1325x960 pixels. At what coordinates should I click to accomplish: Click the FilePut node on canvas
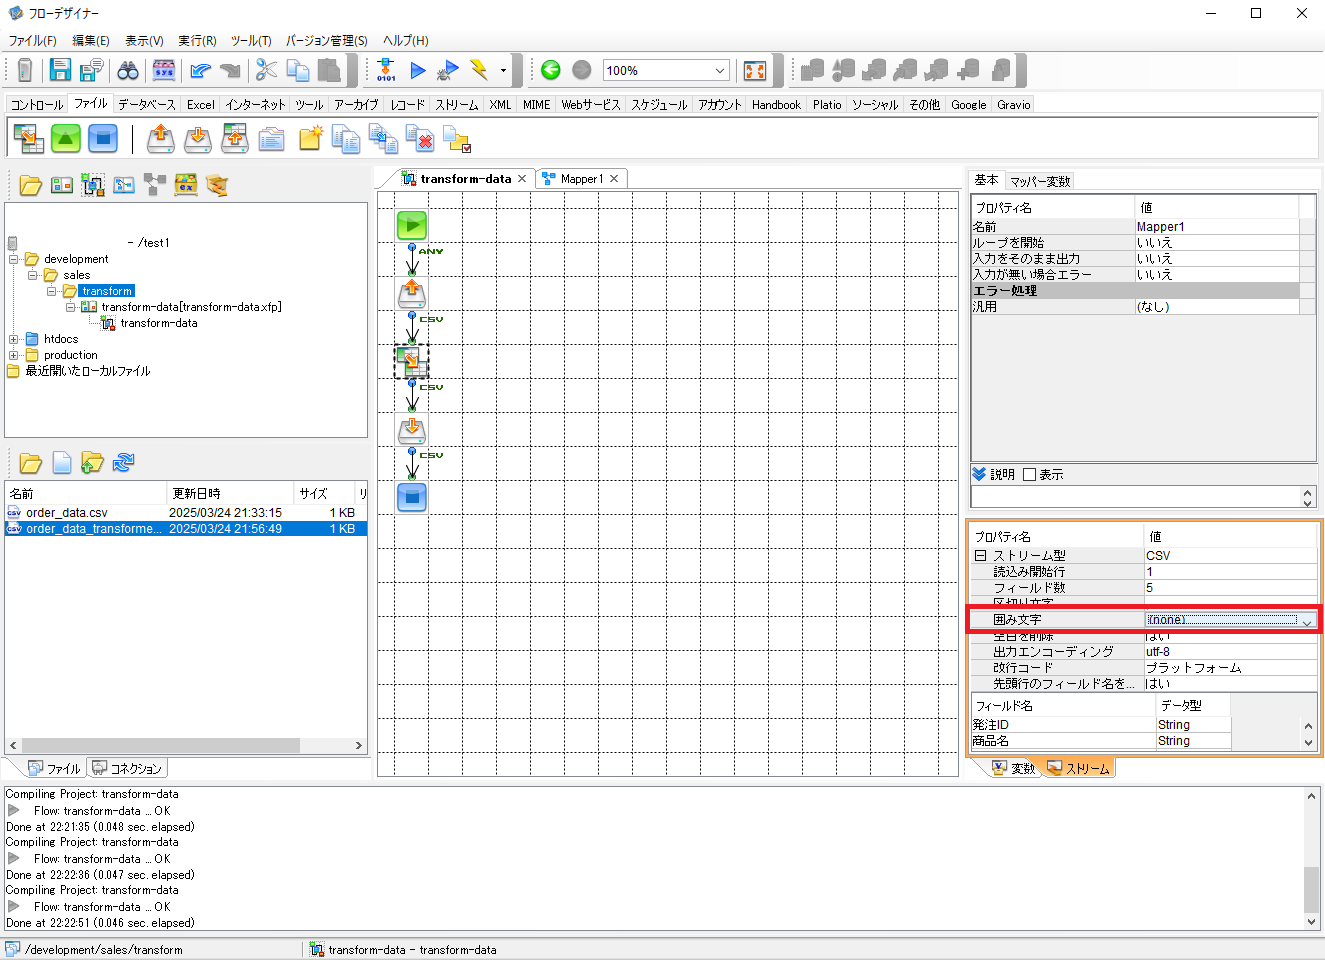point(412,430)
